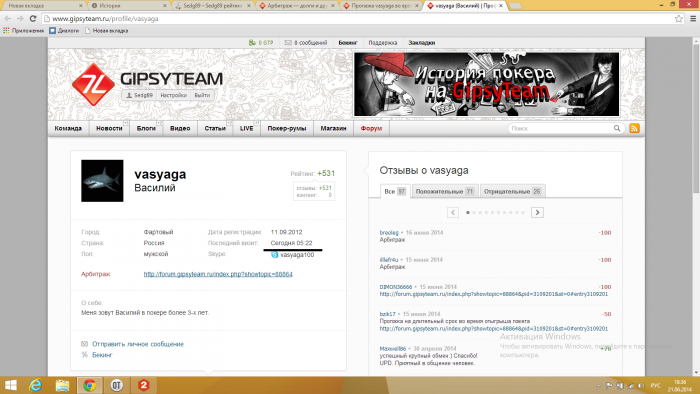Viewport: 700px width, 394px height.
Task: Open File Explorer from taskbar
Action: (62, 385)
